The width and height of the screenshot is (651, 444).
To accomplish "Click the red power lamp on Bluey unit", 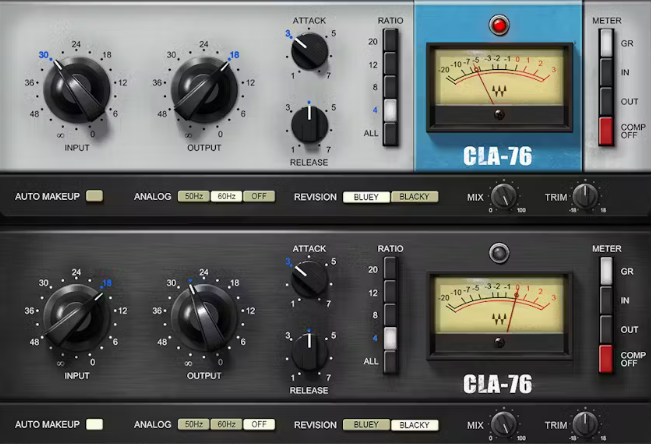I will tap(499, 25).
